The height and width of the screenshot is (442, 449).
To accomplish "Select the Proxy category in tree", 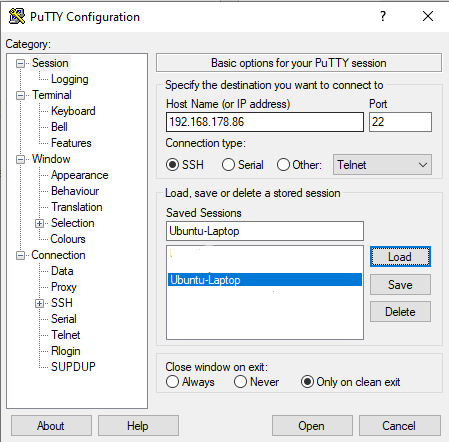I will 64,287.
